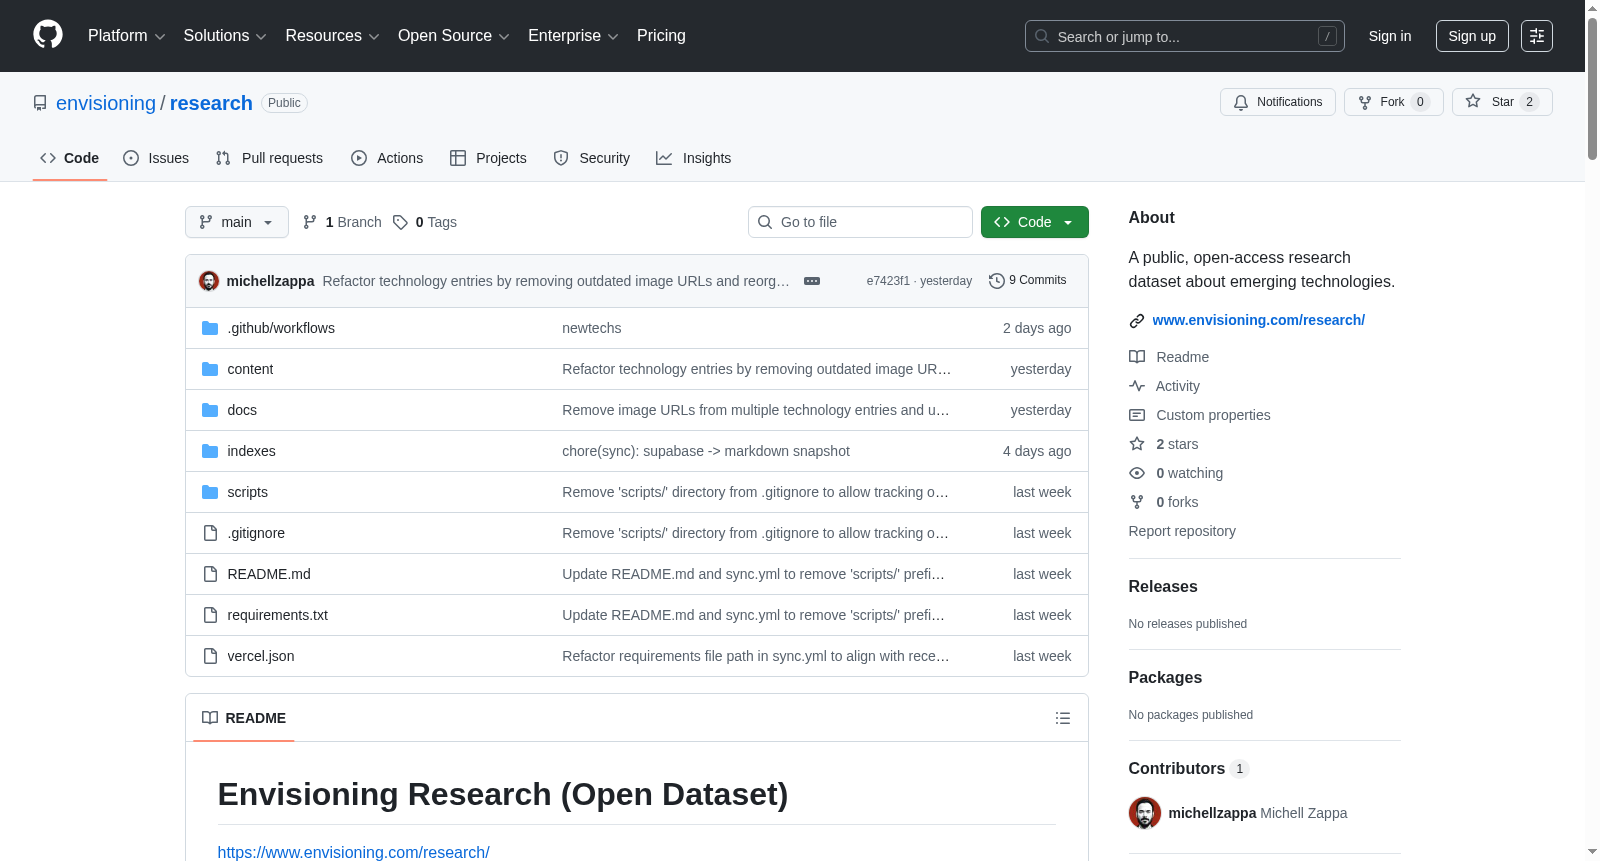Click the Notifications button
The width and height of the screenshot is (1600, 861).
[1278, 102]
